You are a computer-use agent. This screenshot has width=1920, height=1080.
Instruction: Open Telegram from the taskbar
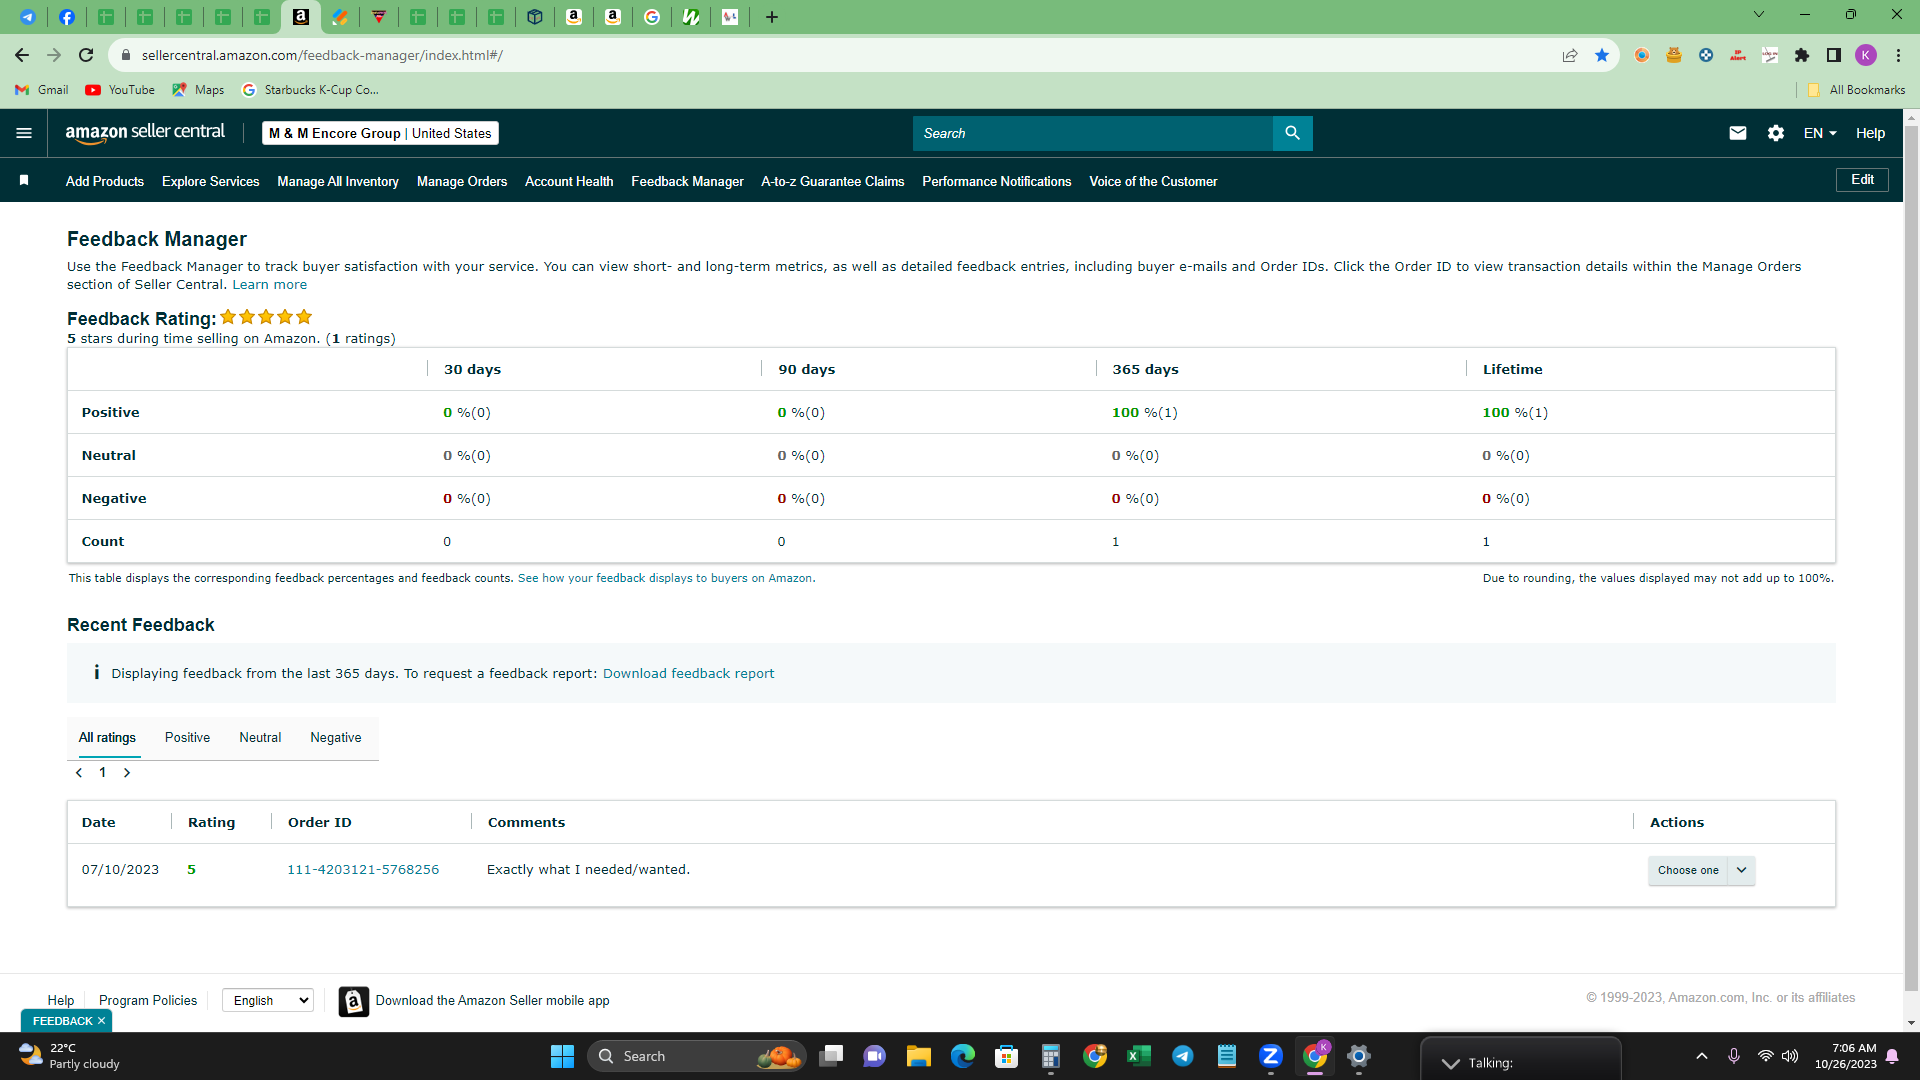coord(1182,1056)
